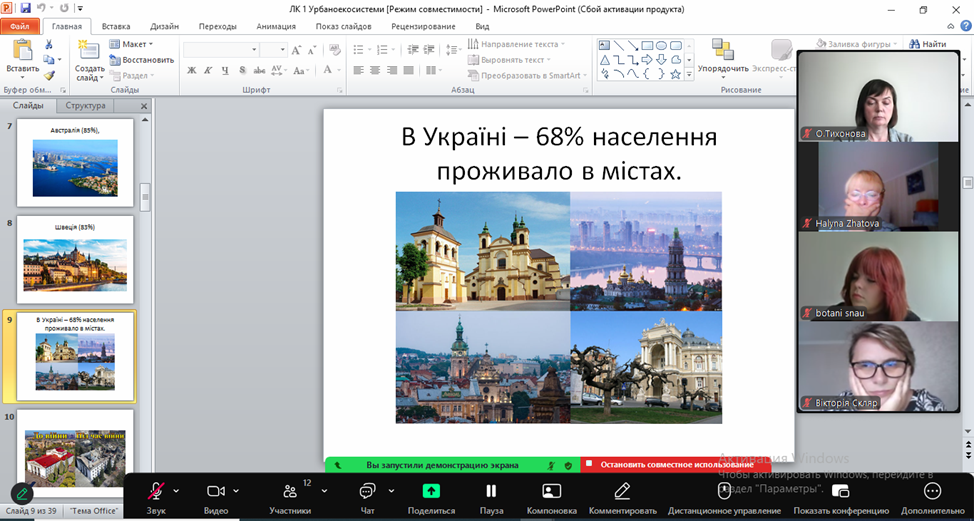Expand audio options arrow next to Звук
The width and height of the screenshot is (974, 521).
(x=177, y=491)
